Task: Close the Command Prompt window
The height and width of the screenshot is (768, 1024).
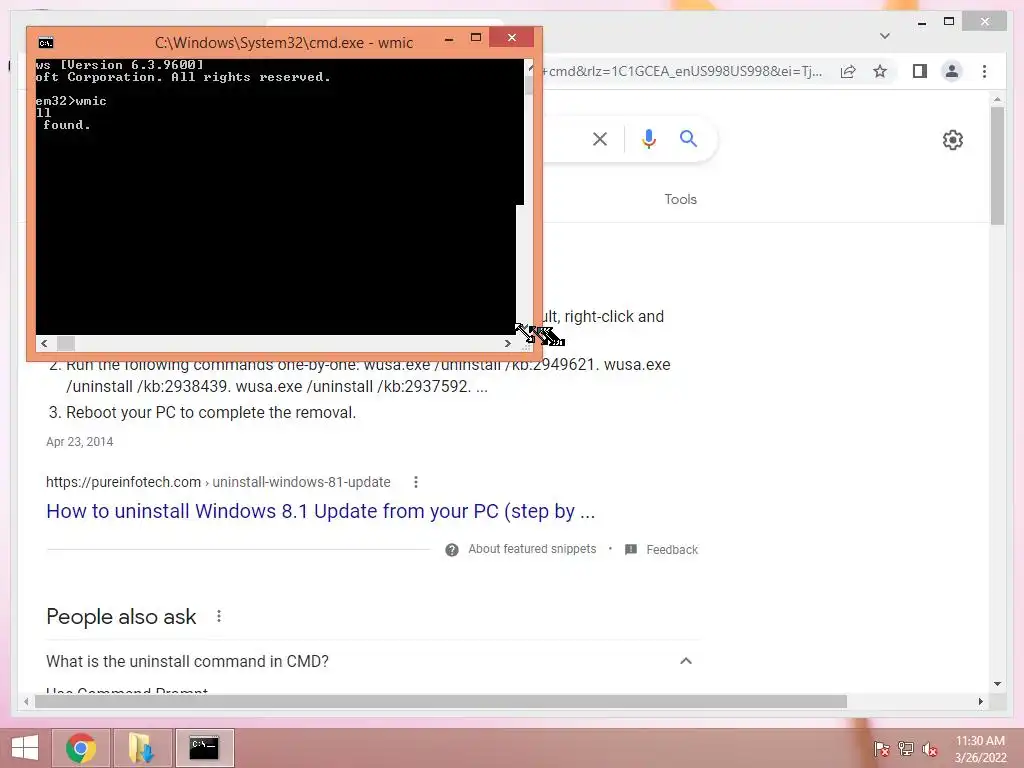Action: pyautogui.click(x=512, y=38)
